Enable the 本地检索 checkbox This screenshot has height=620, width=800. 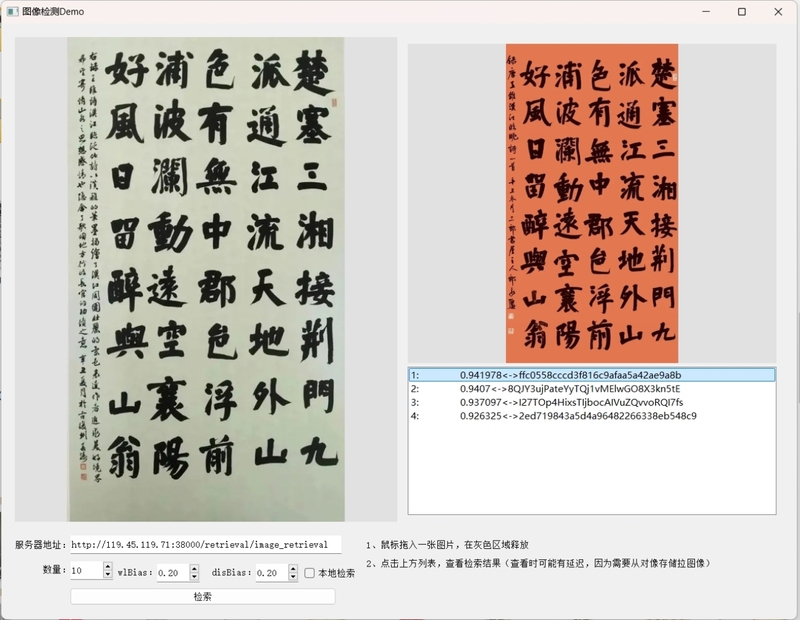pyautogui.click(x=309, y=573)
